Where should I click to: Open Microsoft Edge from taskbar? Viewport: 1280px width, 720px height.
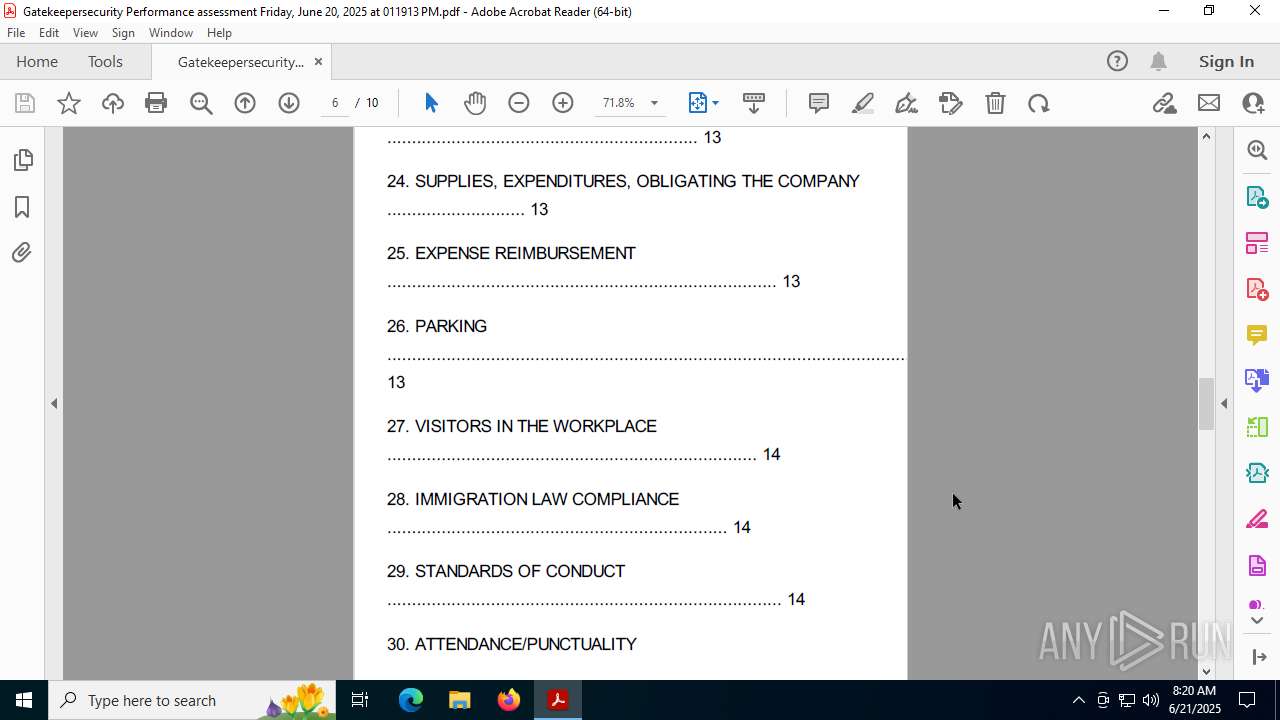pyautogui.click(x=411, y=700)
